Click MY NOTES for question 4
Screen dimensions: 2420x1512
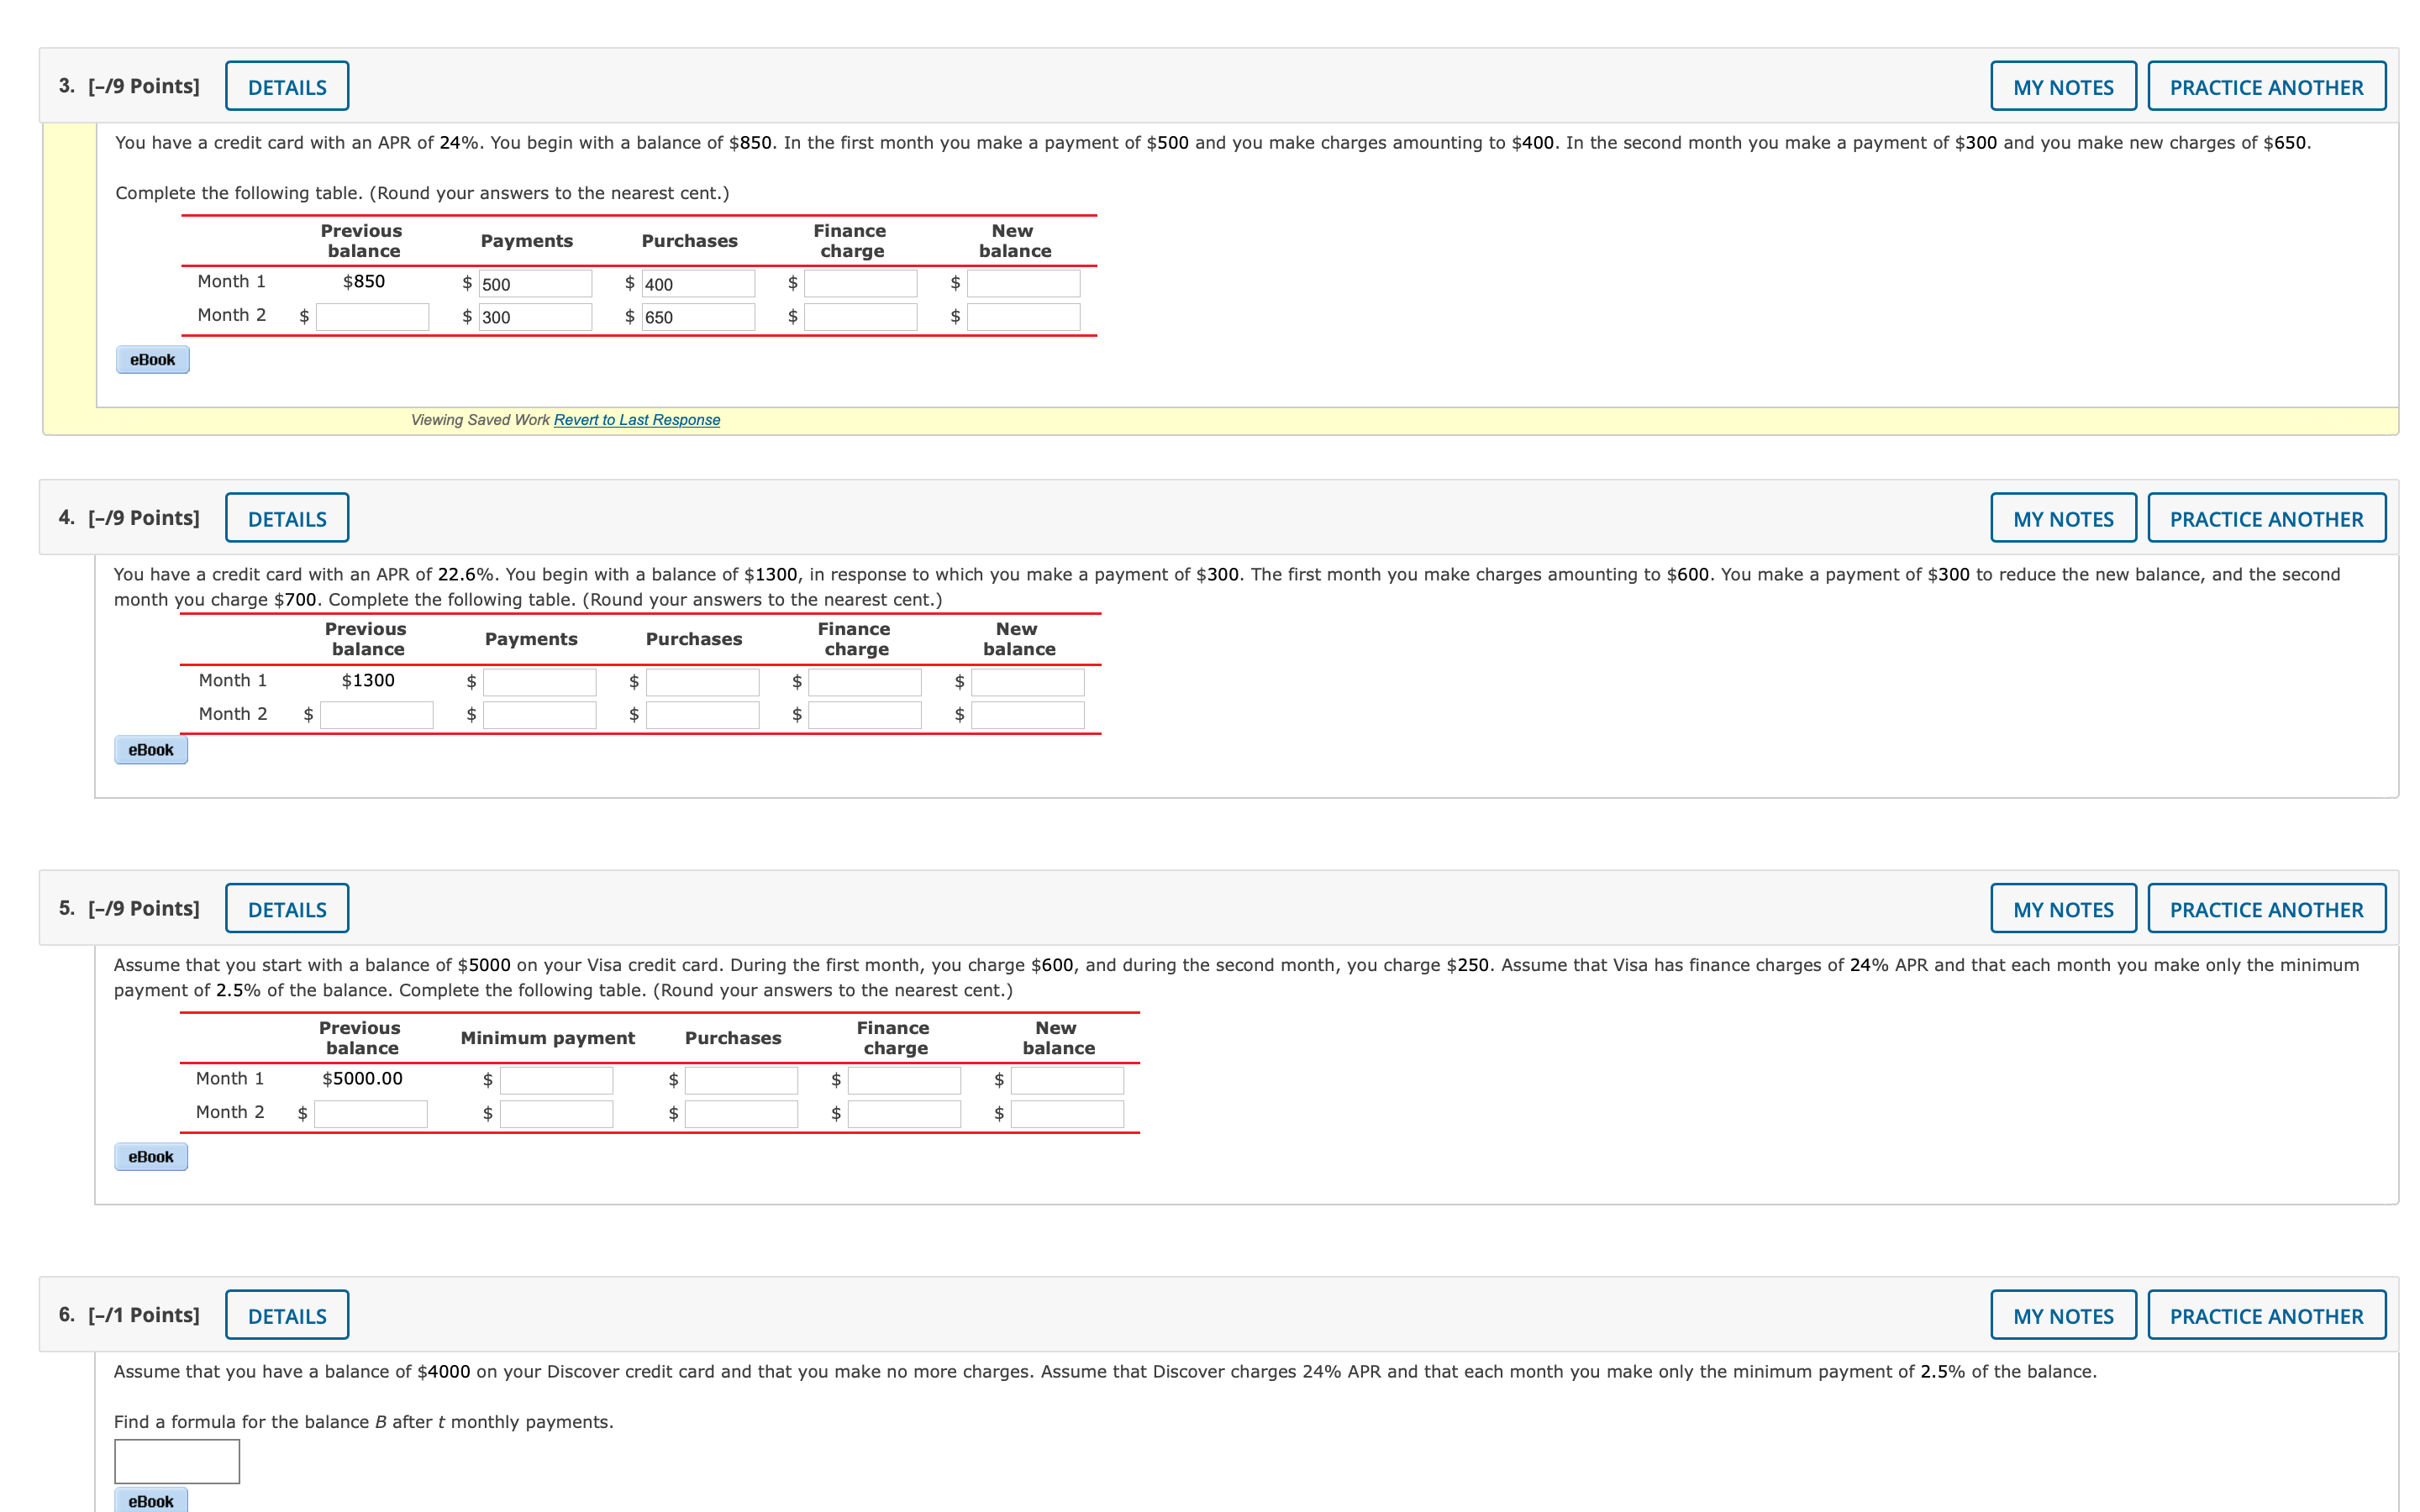[x=2062, y=519]
